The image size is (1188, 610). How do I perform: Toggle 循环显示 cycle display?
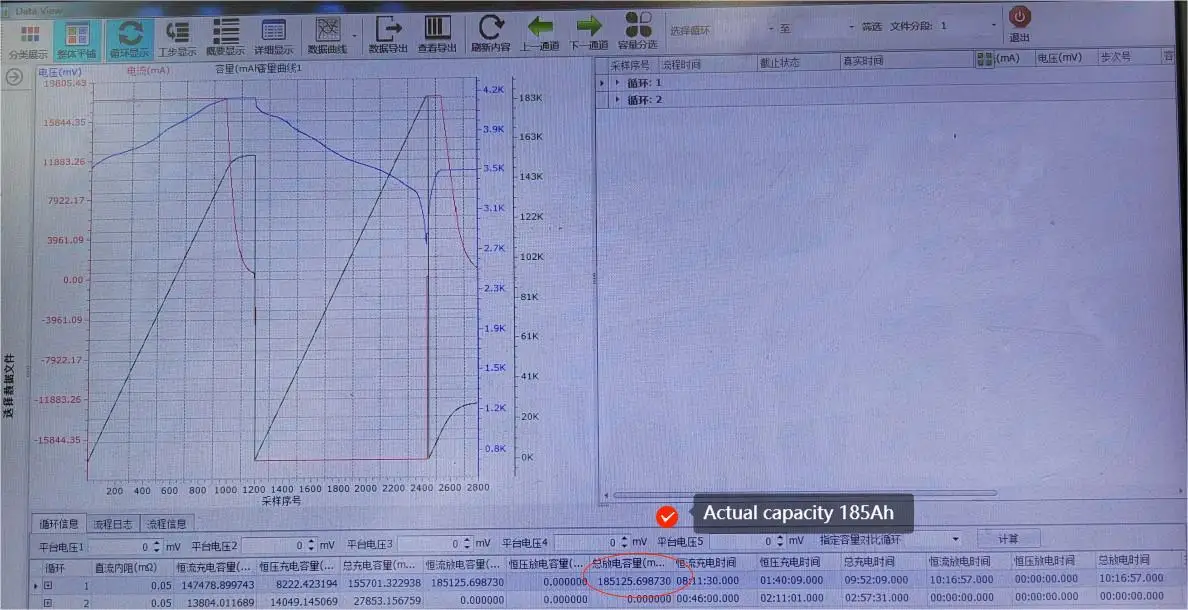click(129, 39)
